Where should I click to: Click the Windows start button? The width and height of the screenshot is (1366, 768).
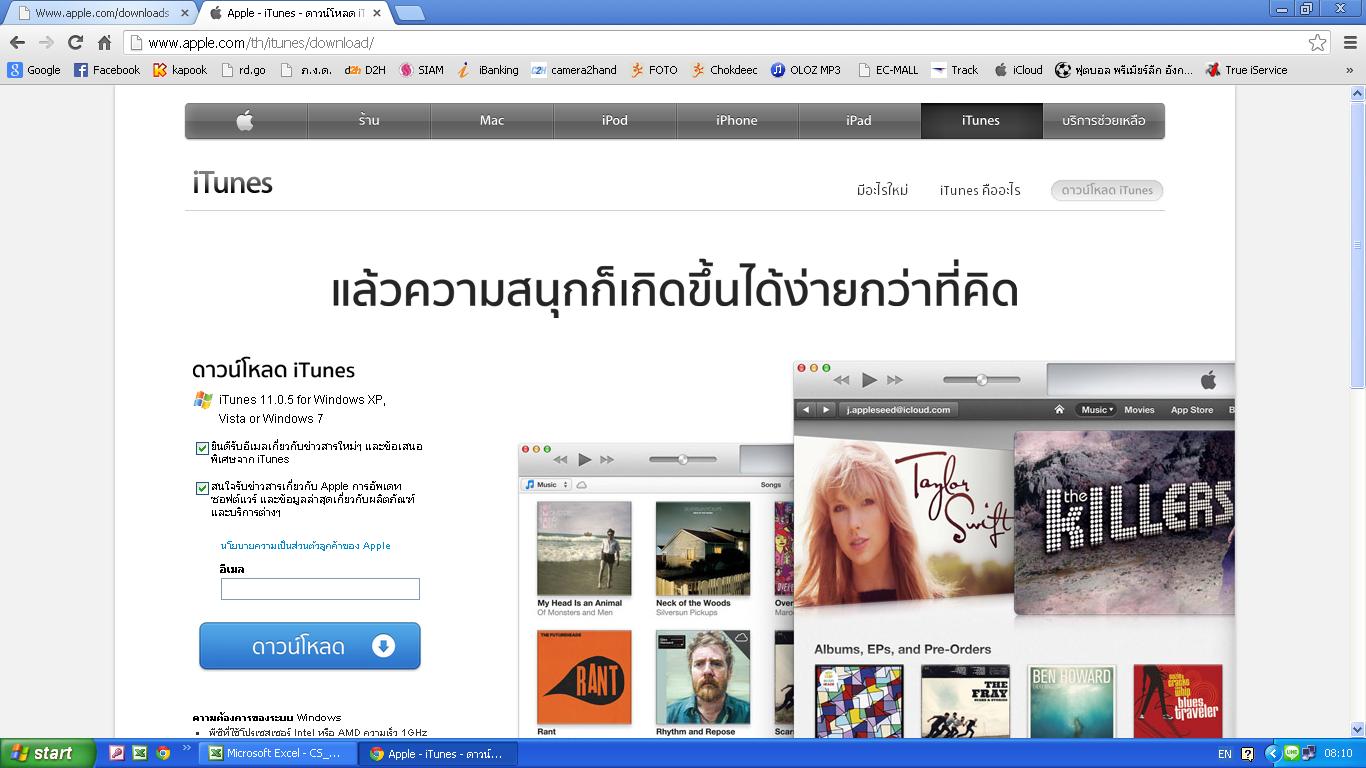tap(47, 753)
